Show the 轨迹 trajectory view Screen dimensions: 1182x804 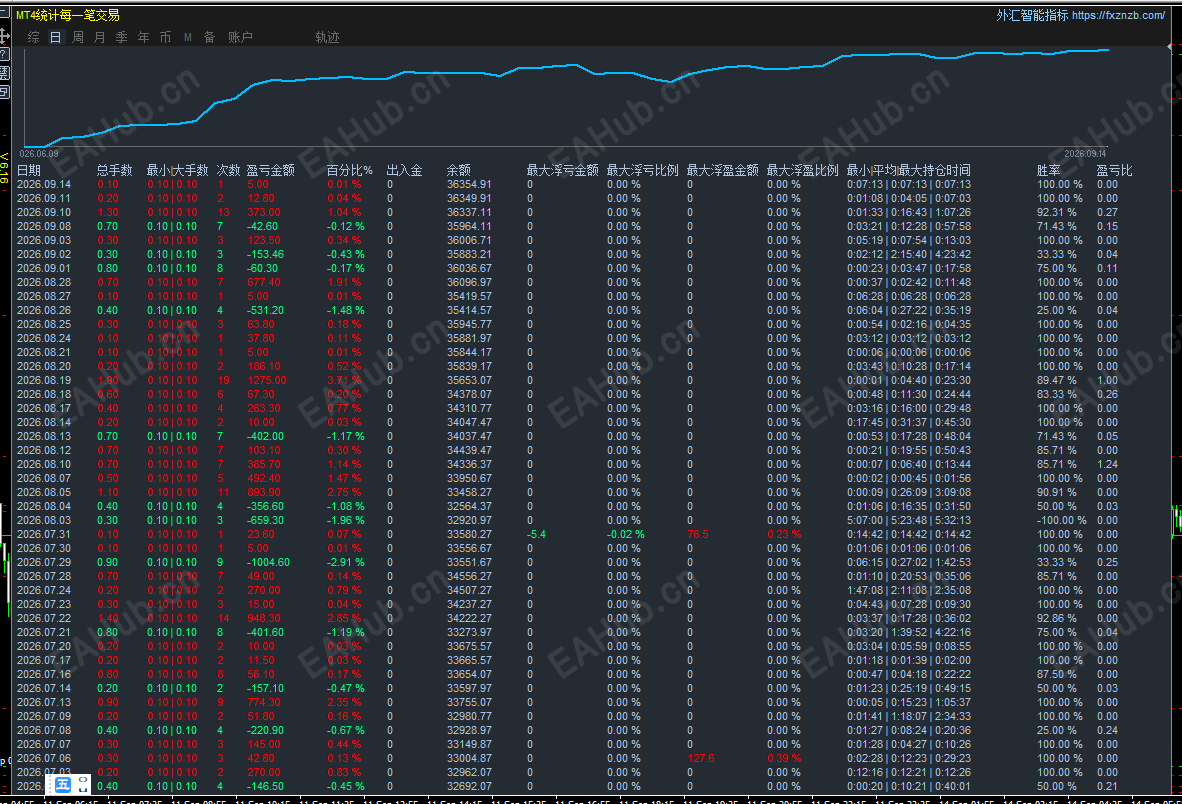[x=327, y=37]
